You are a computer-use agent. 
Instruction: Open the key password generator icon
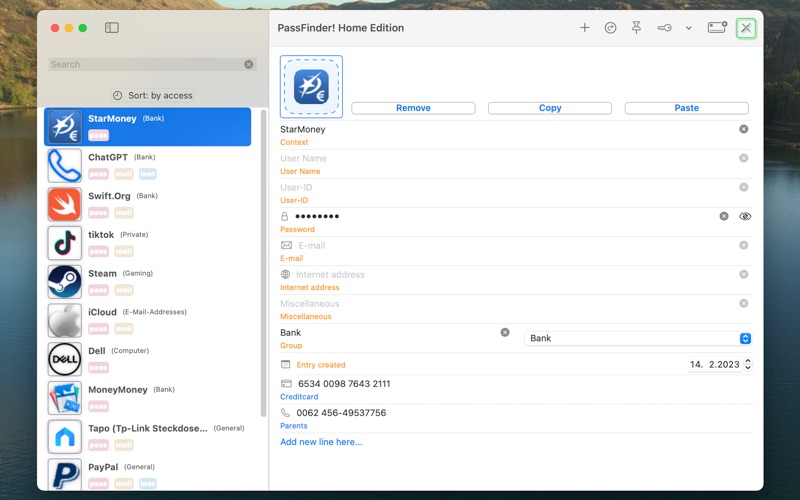[664, 28]
